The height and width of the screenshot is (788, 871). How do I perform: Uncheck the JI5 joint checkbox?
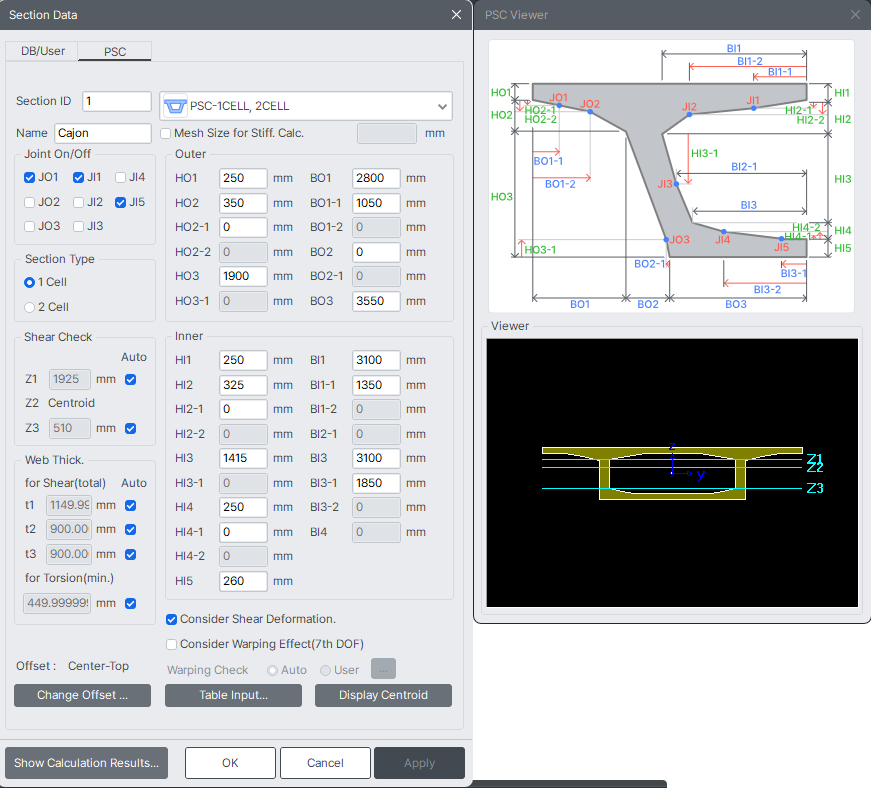click(x=121, y=202)
